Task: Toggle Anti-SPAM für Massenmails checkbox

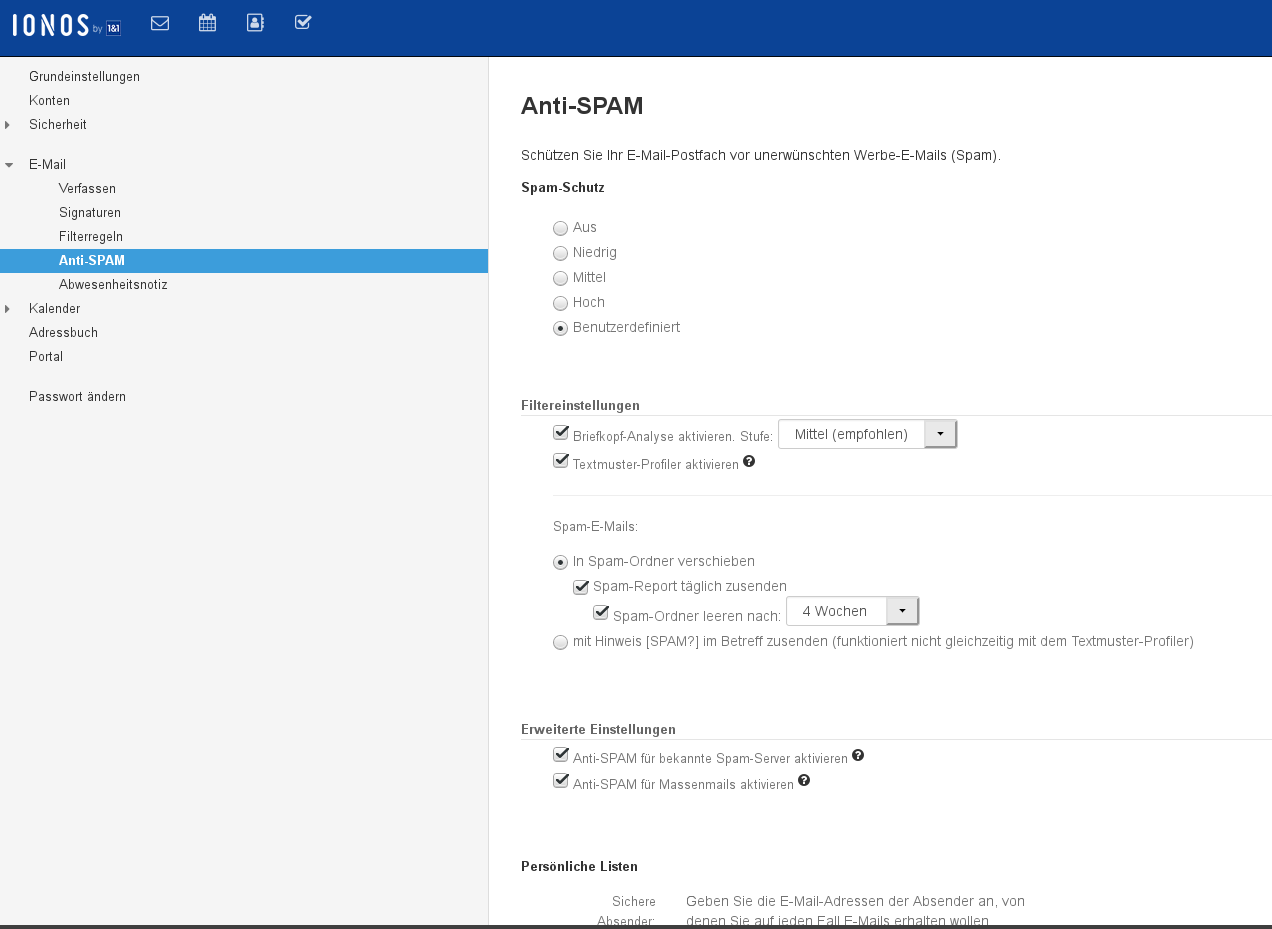Action: click(x=561, y=781)
